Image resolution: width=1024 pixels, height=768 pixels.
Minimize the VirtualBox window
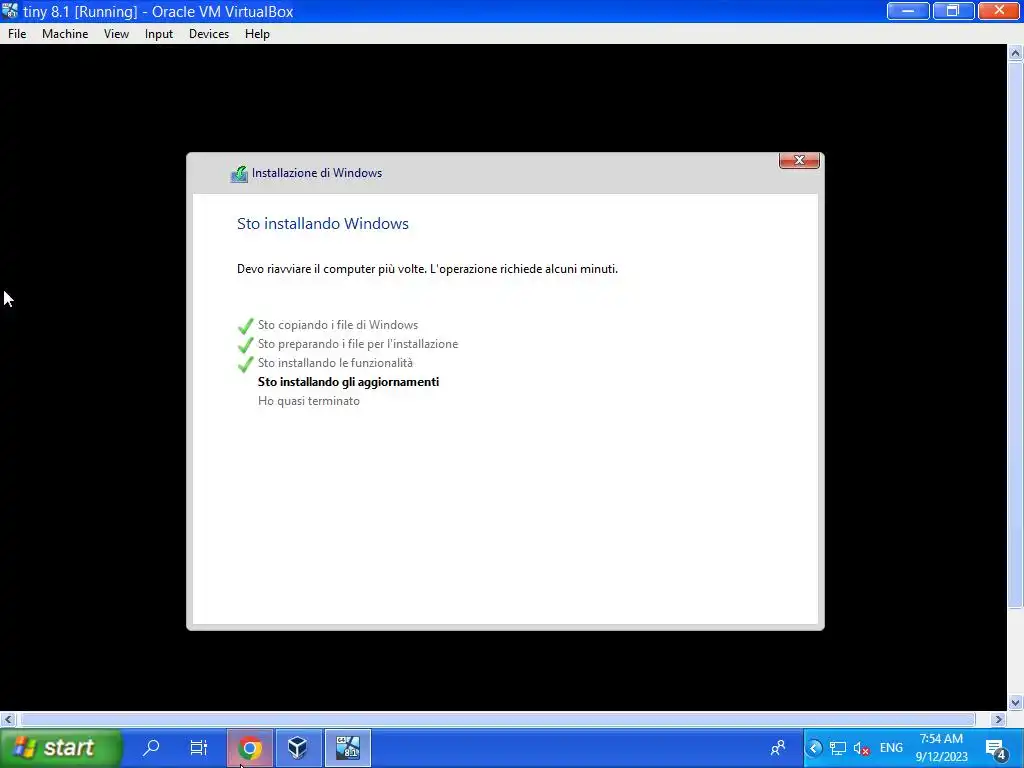pyautogui.click(x=908, y=11)
